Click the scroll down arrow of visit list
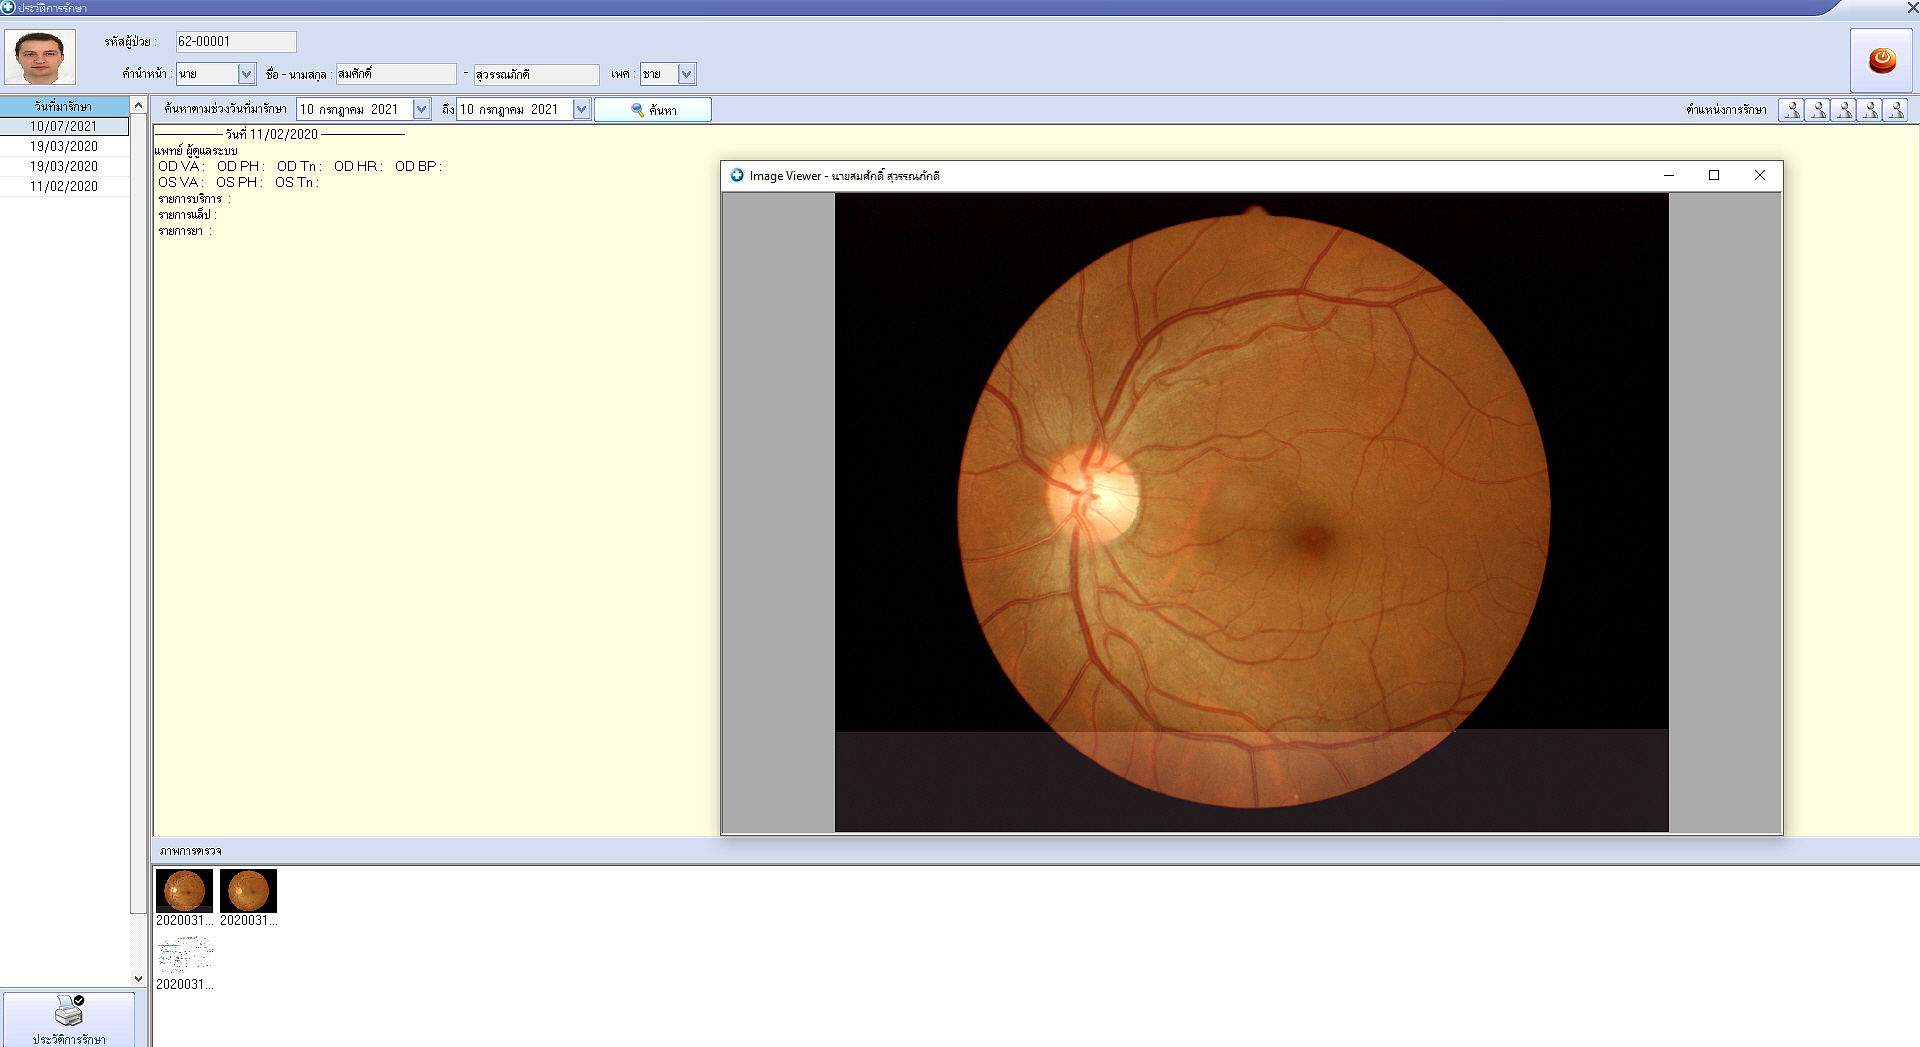 tap(139, 979)
